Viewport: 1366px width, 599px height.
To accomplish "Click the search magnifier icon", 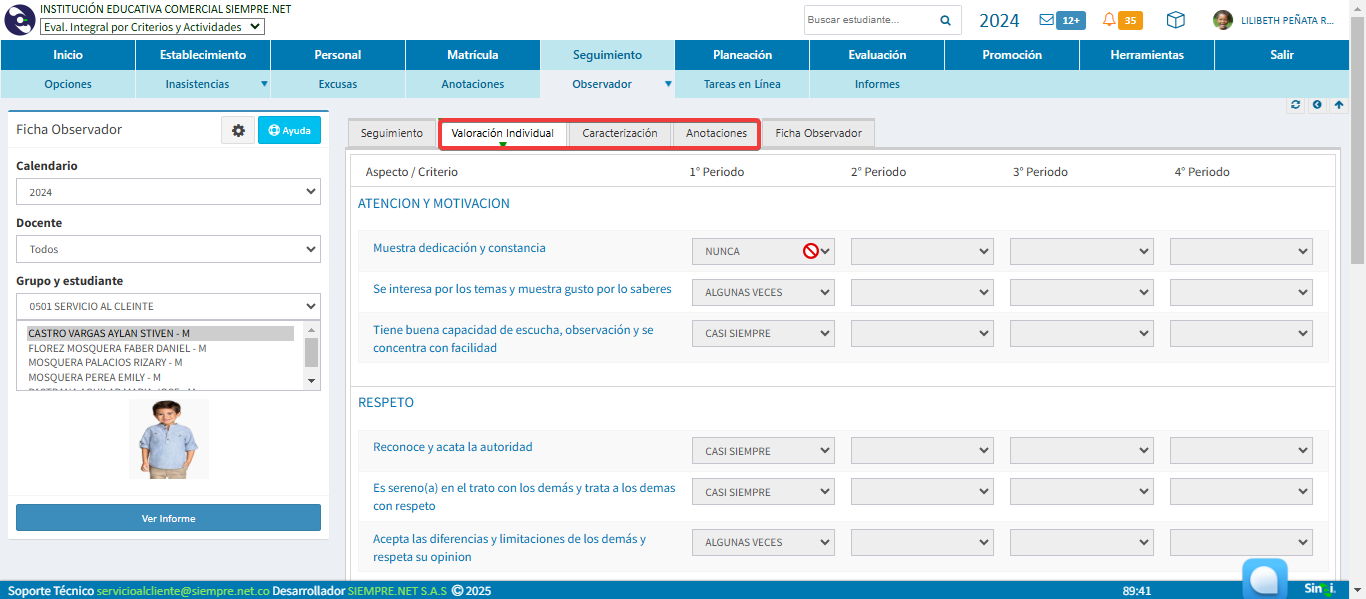I will (x=945, y=20).
